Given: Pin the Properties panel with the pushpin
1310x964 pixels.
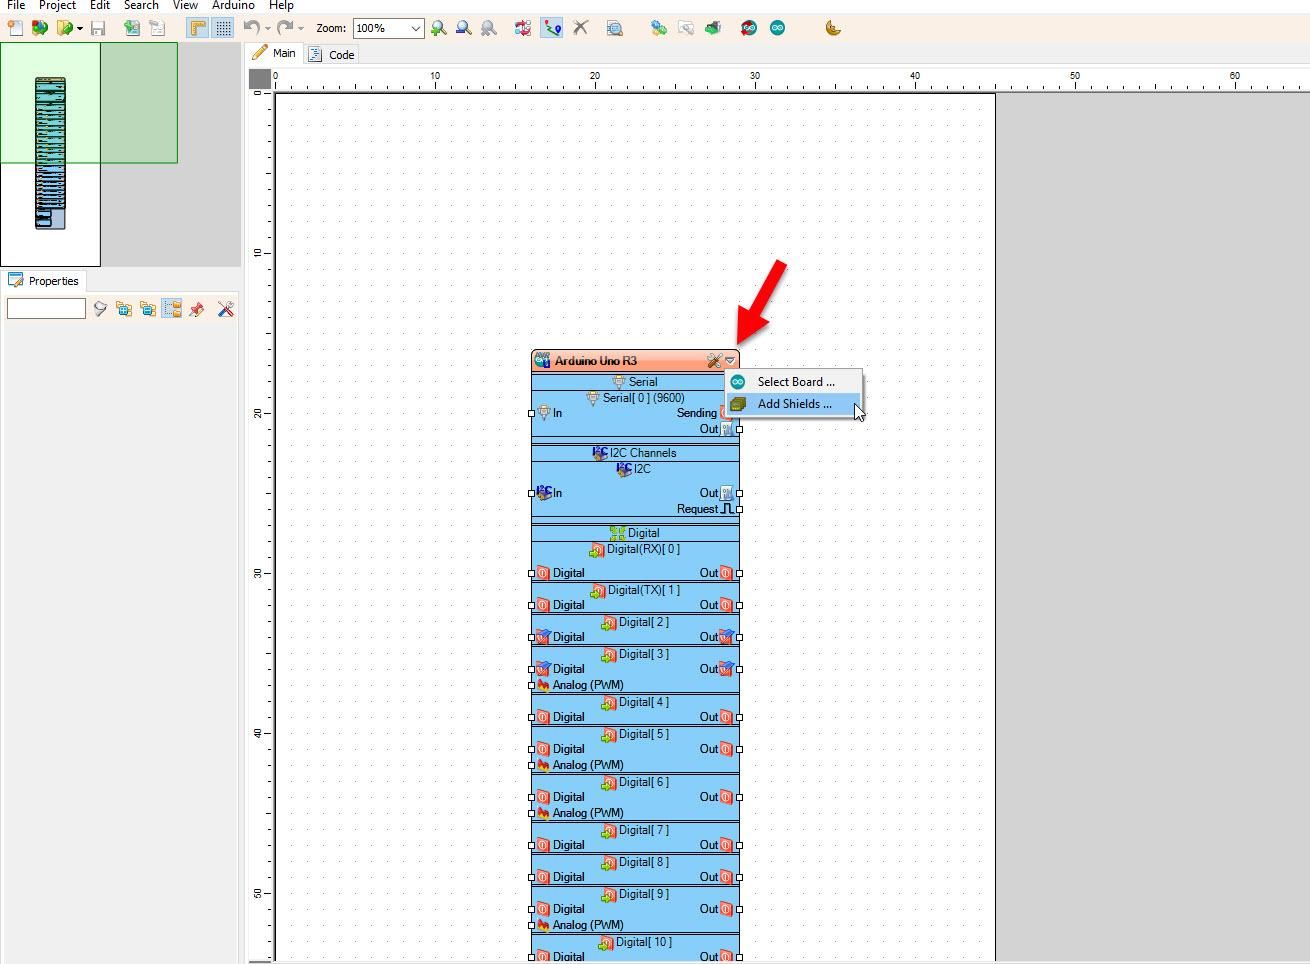Looking at the screenshot, I should pos(197,309).
